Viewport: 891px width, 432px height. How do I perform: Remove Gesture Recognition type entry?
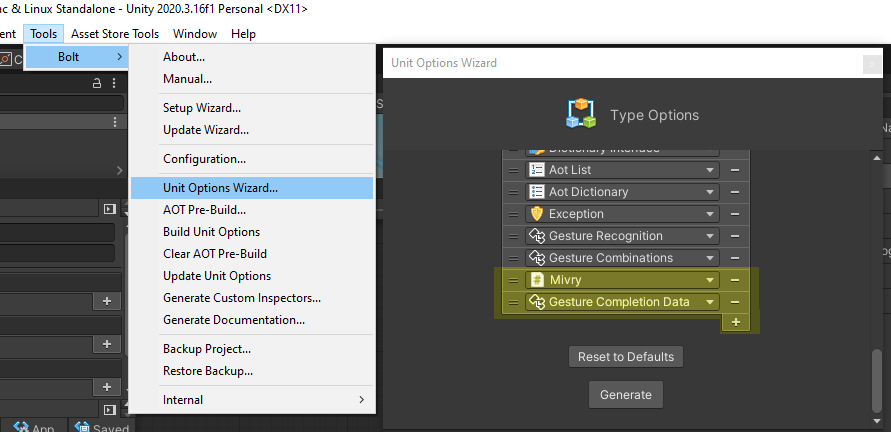(x=735, y=236)
